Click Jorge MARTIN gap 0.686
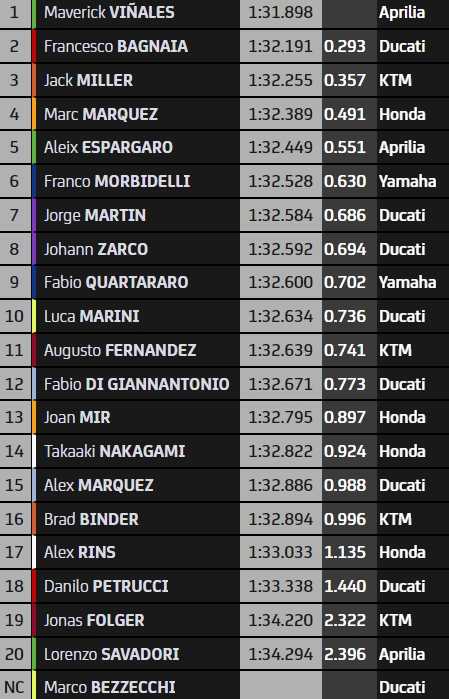Viewport: 449px width, 699px height. coord(345,215)
